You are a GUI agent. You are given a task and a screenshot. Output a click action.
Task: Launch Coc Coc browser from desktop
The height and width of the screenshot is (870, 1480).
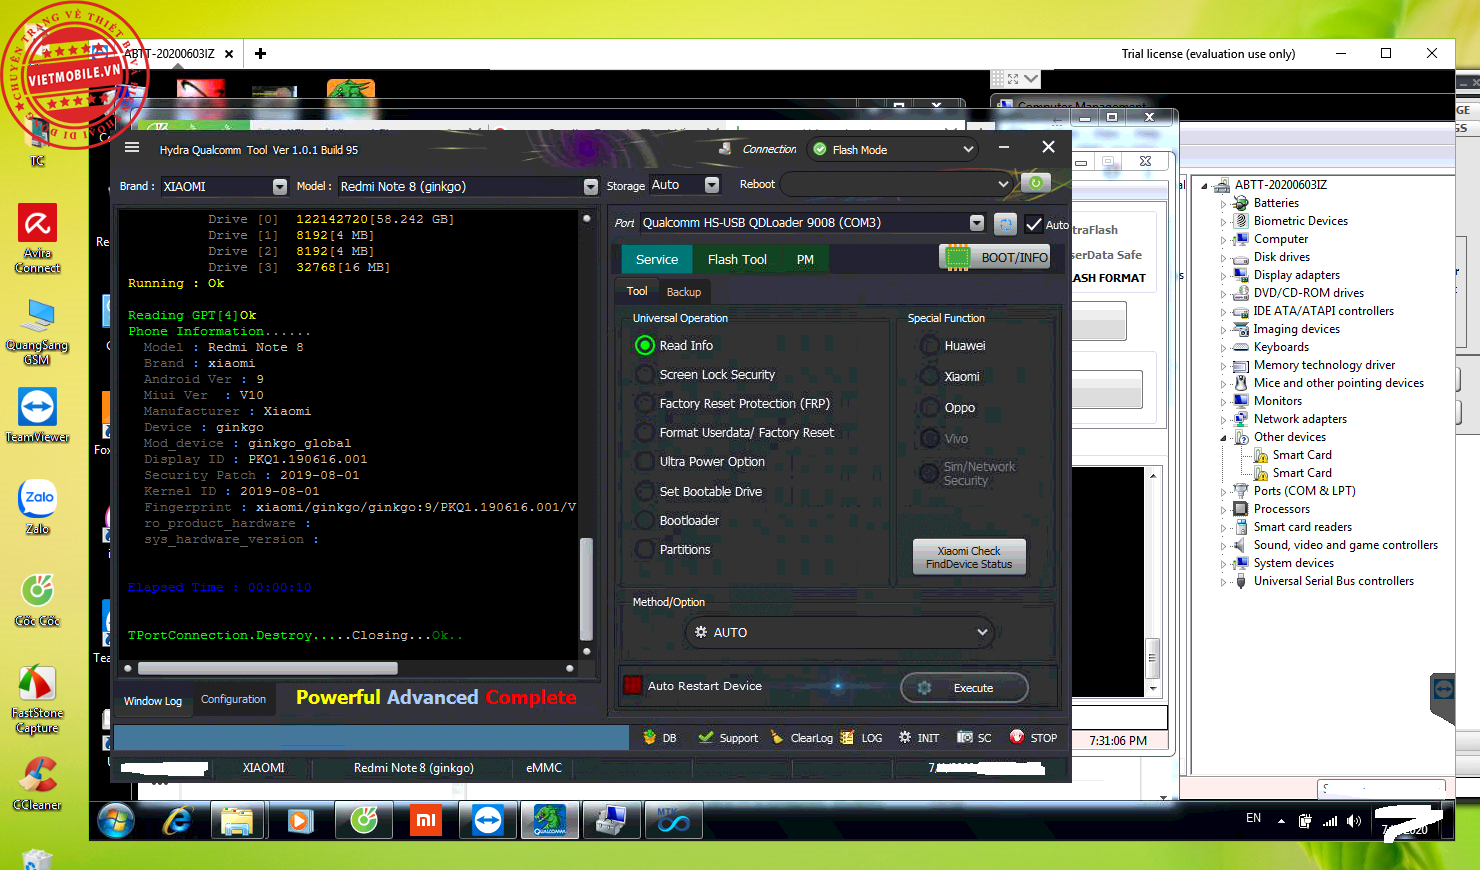pyautogui.click(x=37, y=599)
